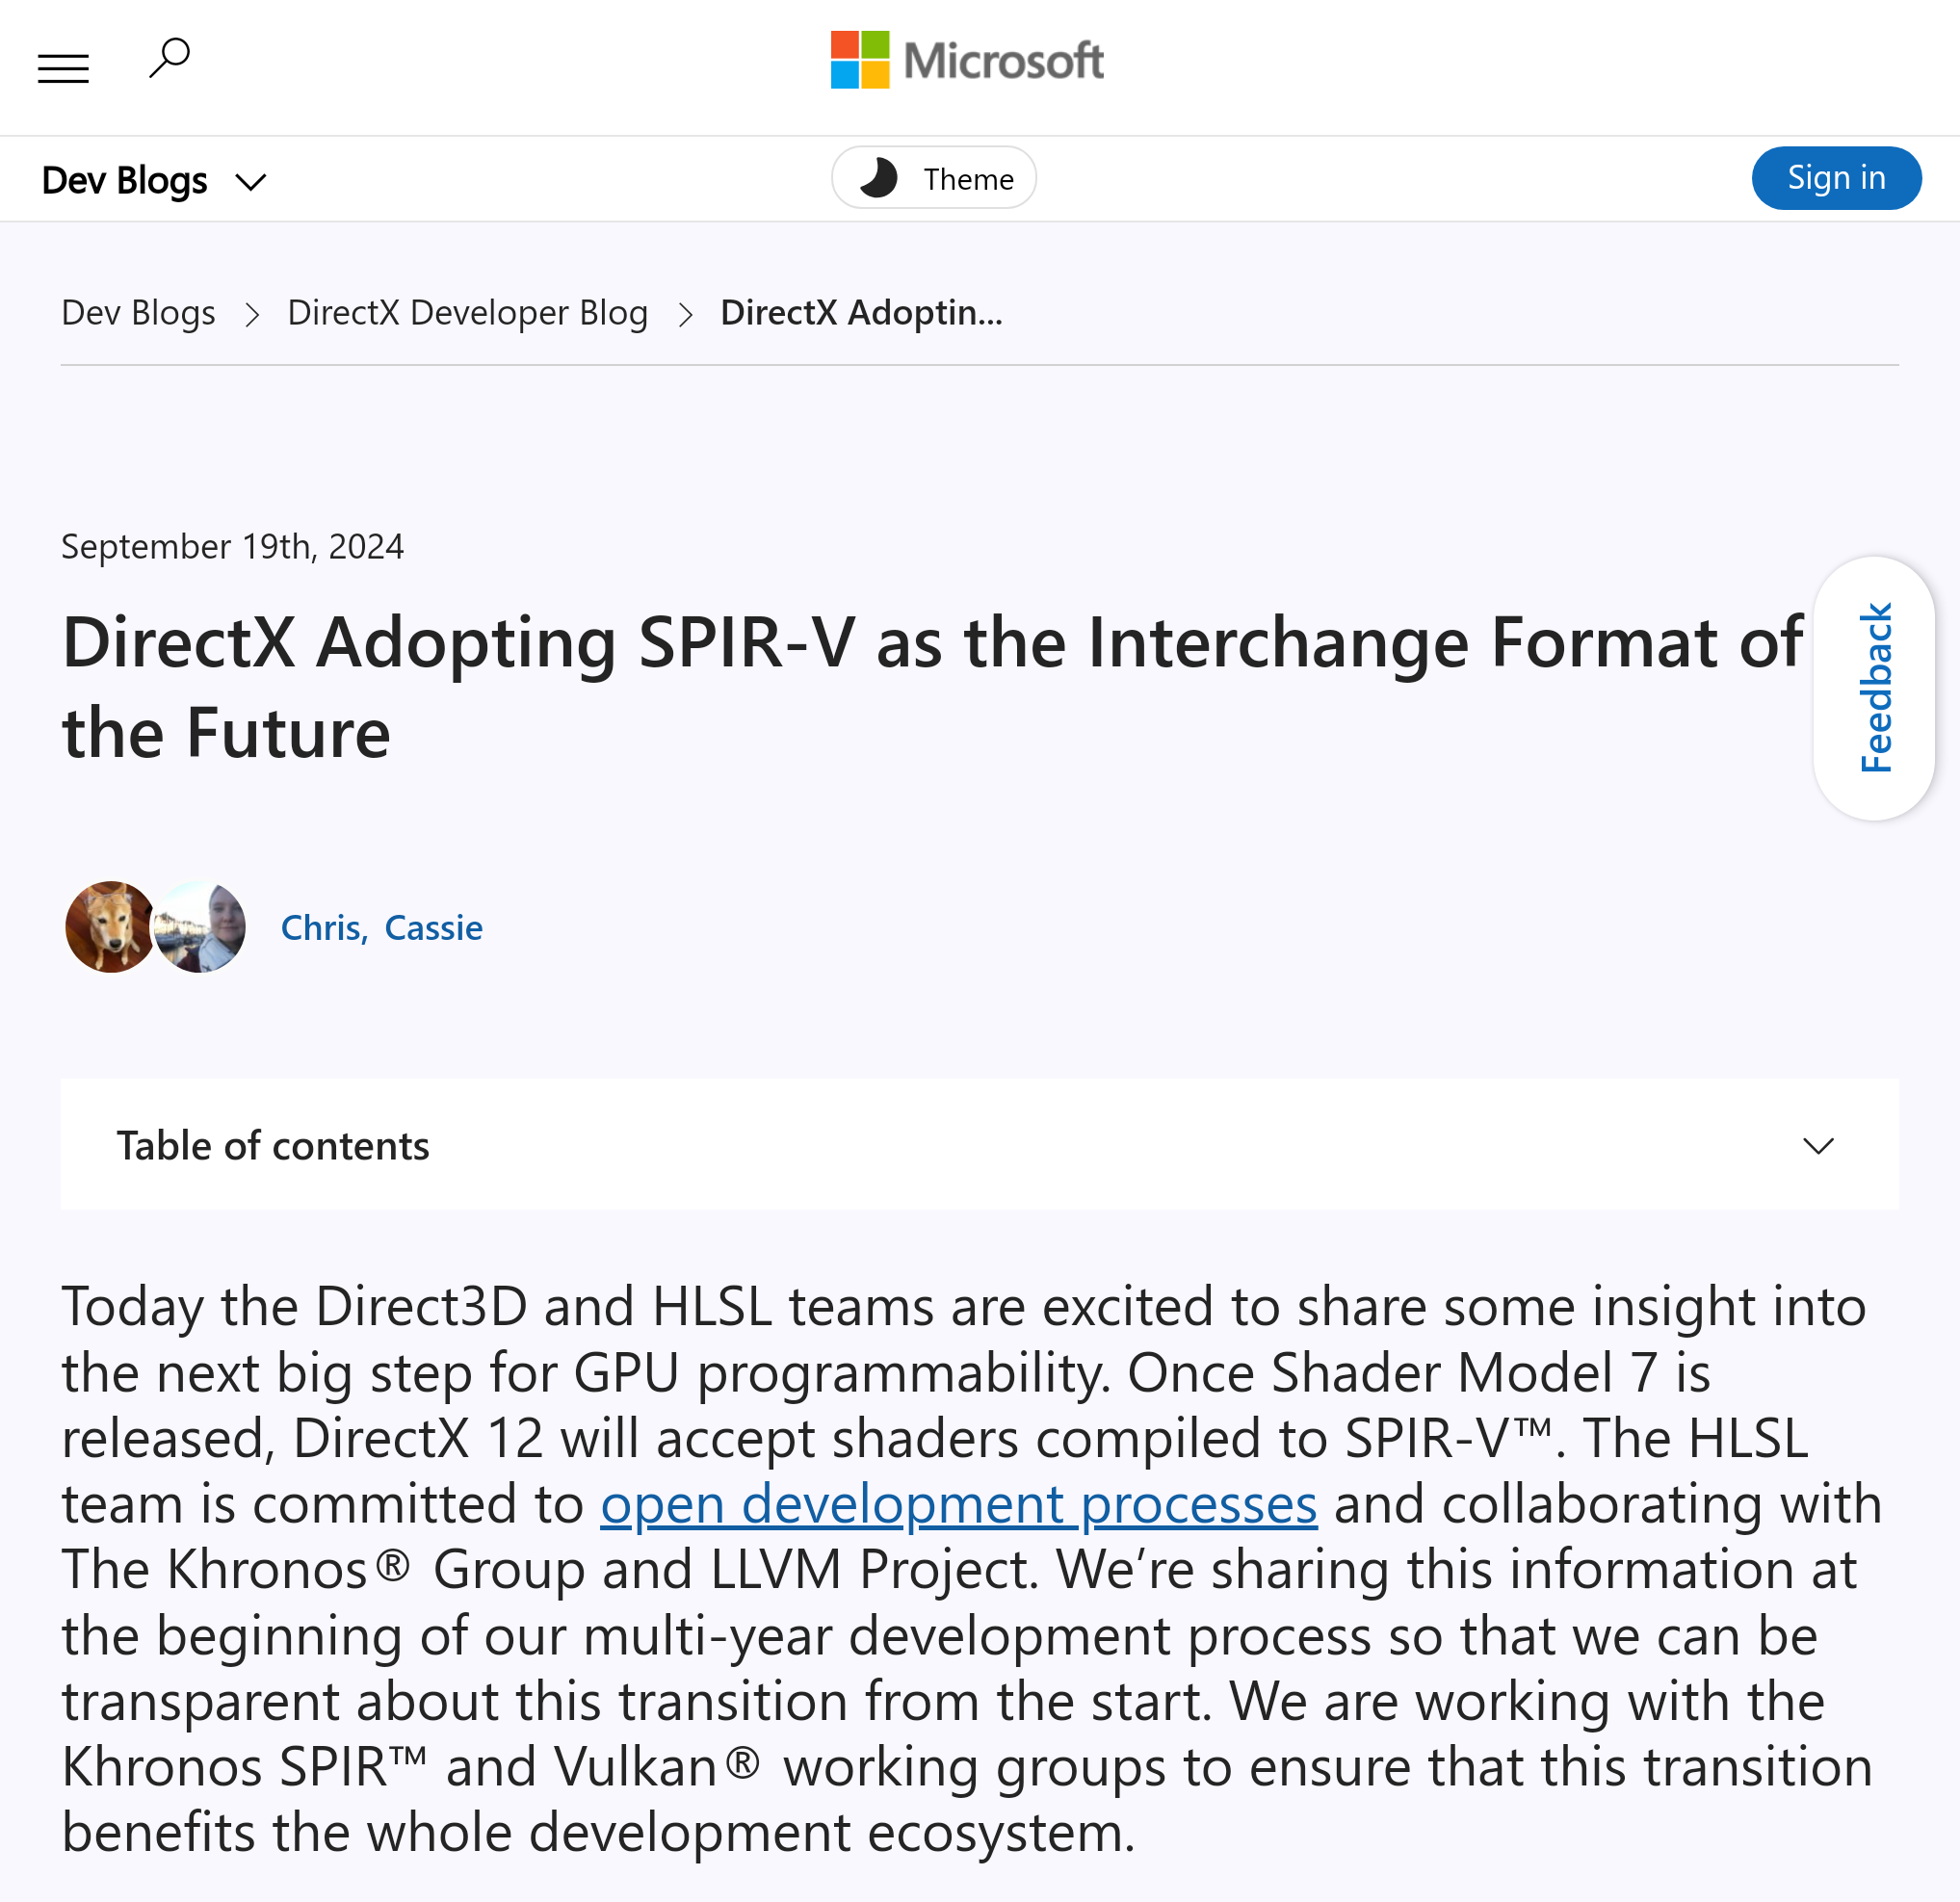This screenshot has width=1960, height=1902.
Task: Click the moon icon in Theme button
Action: point(878,178)
